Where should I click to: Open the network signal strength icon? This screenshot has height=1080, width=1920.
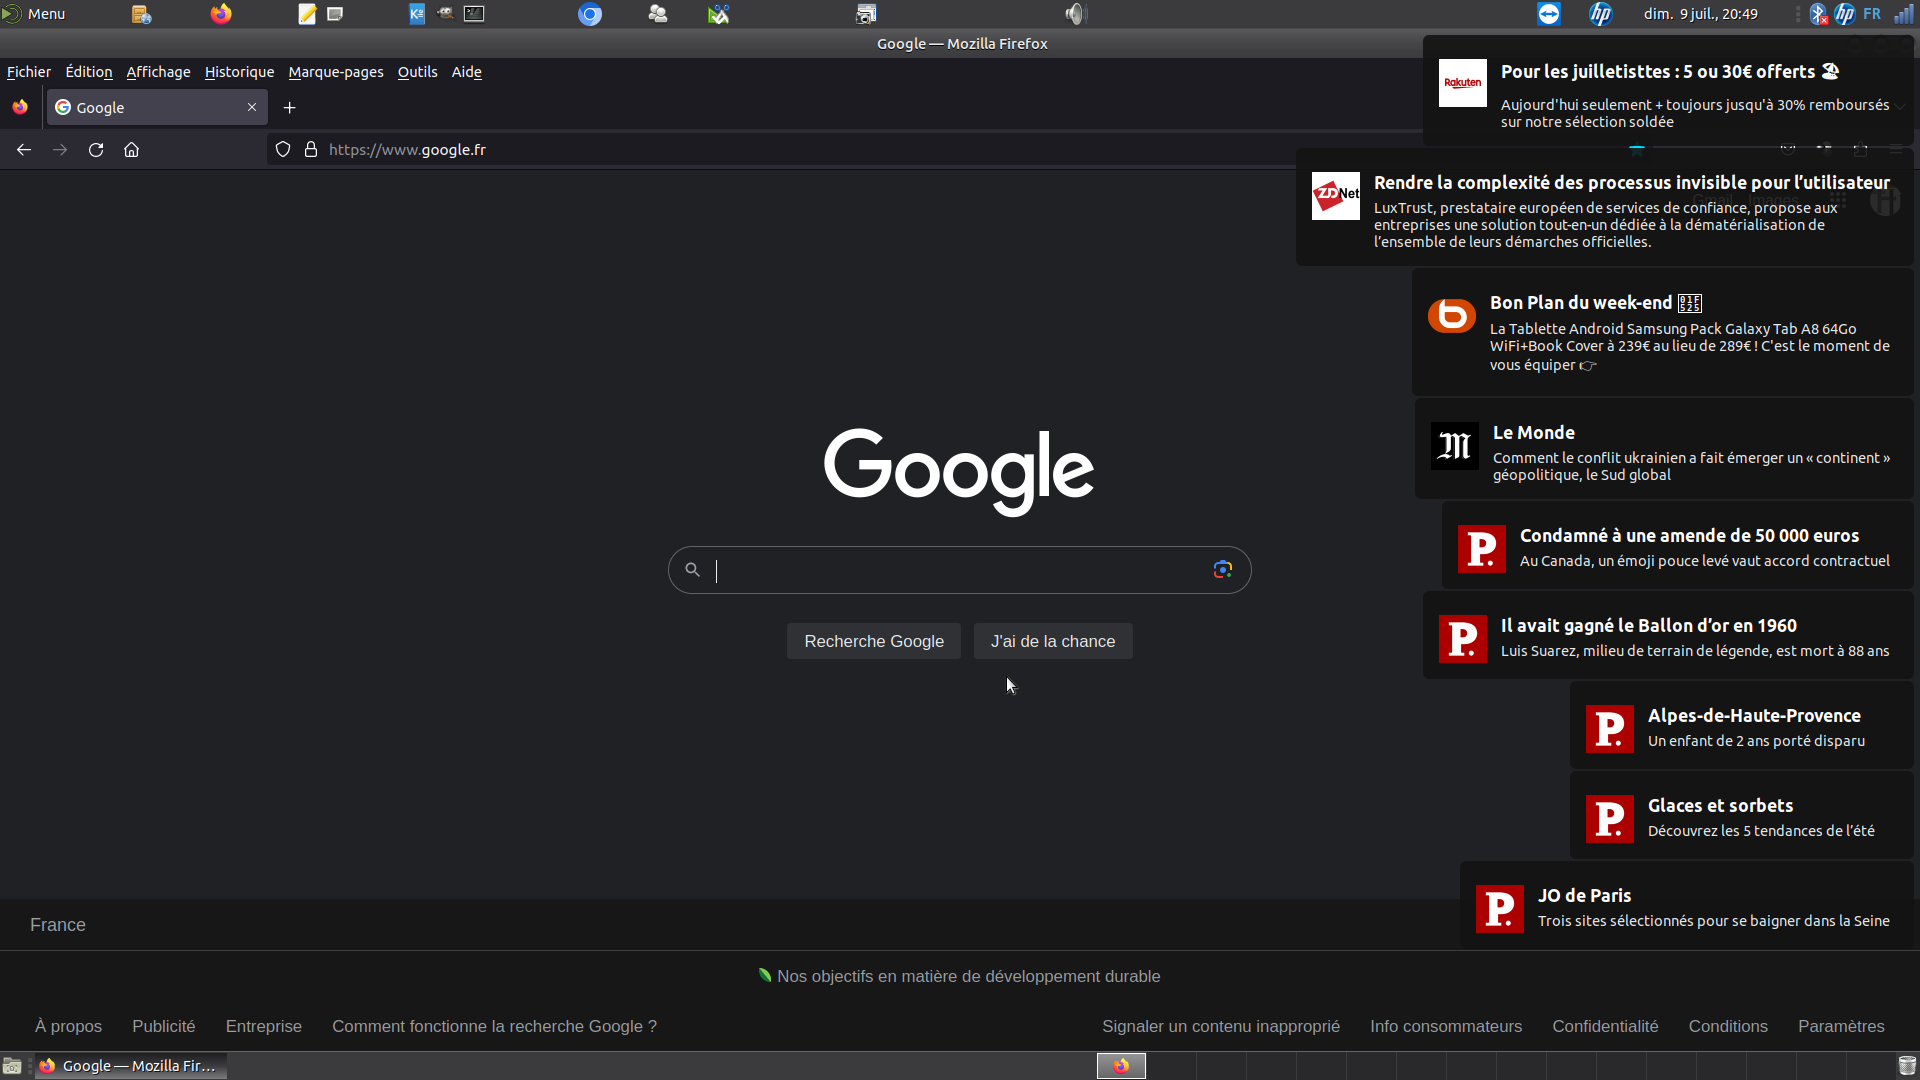[x=1904, y=14]
